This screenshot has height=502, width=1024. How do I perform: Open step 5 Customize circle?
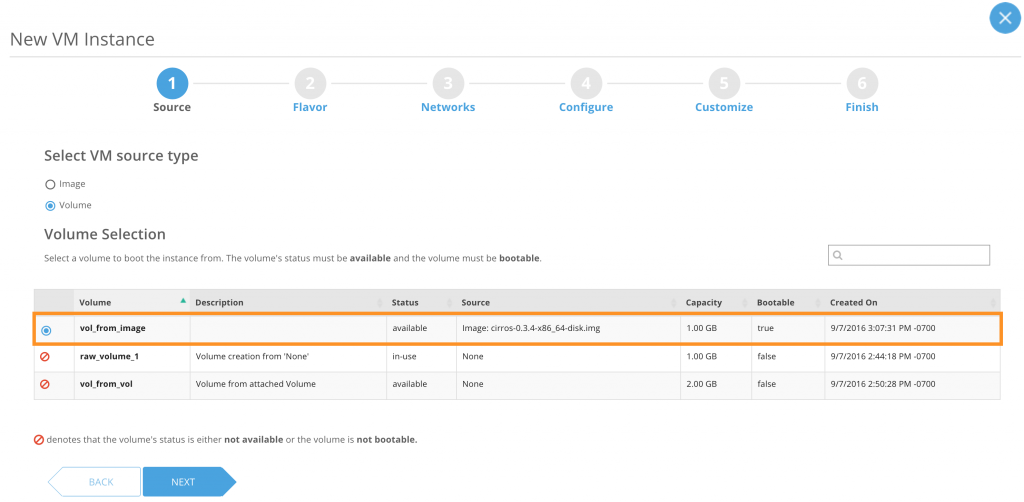(724, 83)
